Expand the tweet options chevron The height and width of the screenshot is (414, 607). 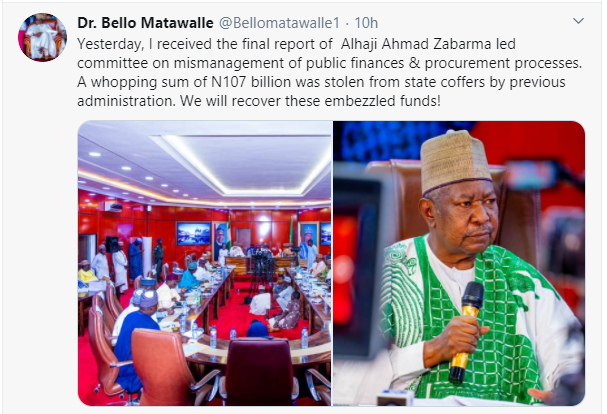578,21
